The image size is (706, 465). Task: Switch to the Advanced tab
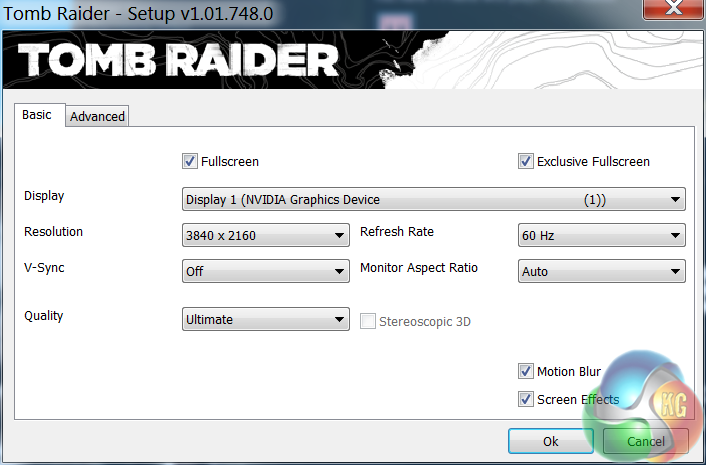pyautogui.click(x=97, y=117)
